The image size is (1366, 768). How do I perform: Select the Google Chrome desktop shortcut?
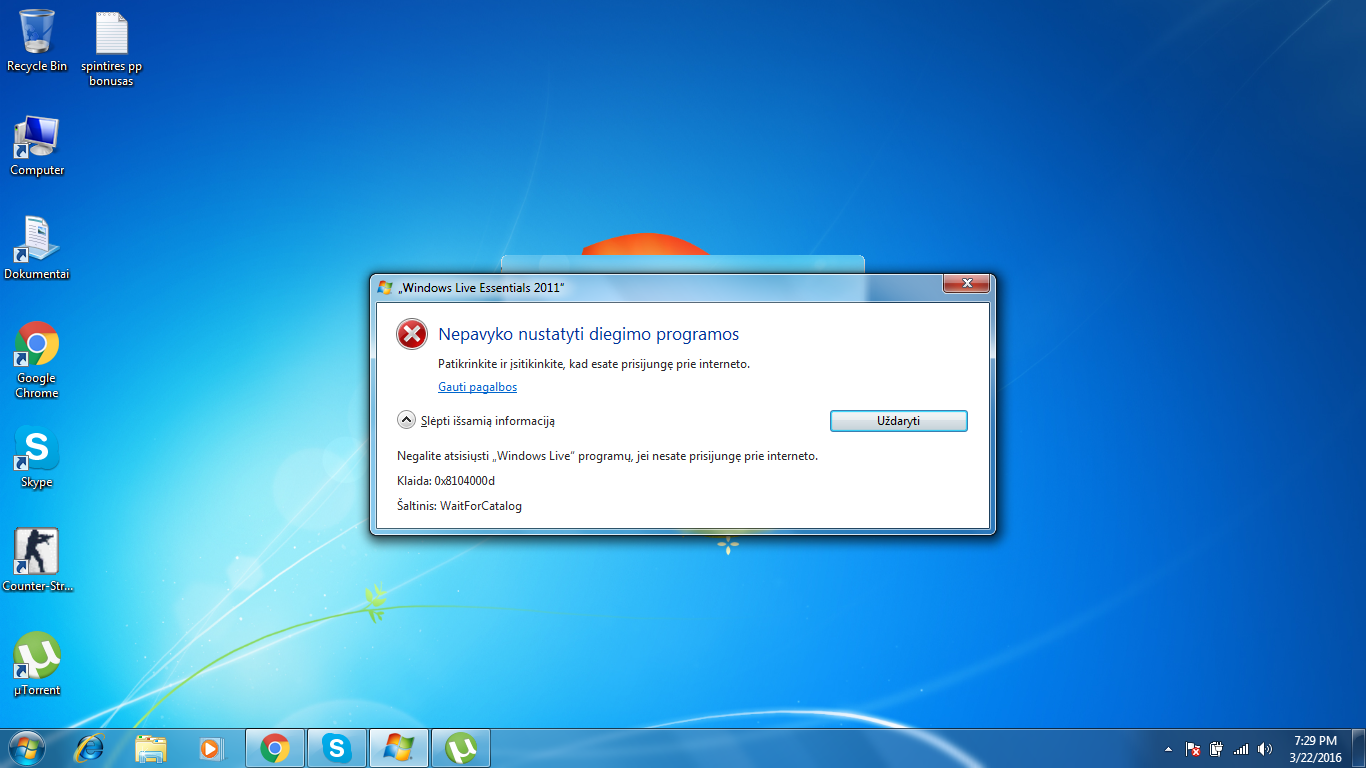tap(37, 360)
